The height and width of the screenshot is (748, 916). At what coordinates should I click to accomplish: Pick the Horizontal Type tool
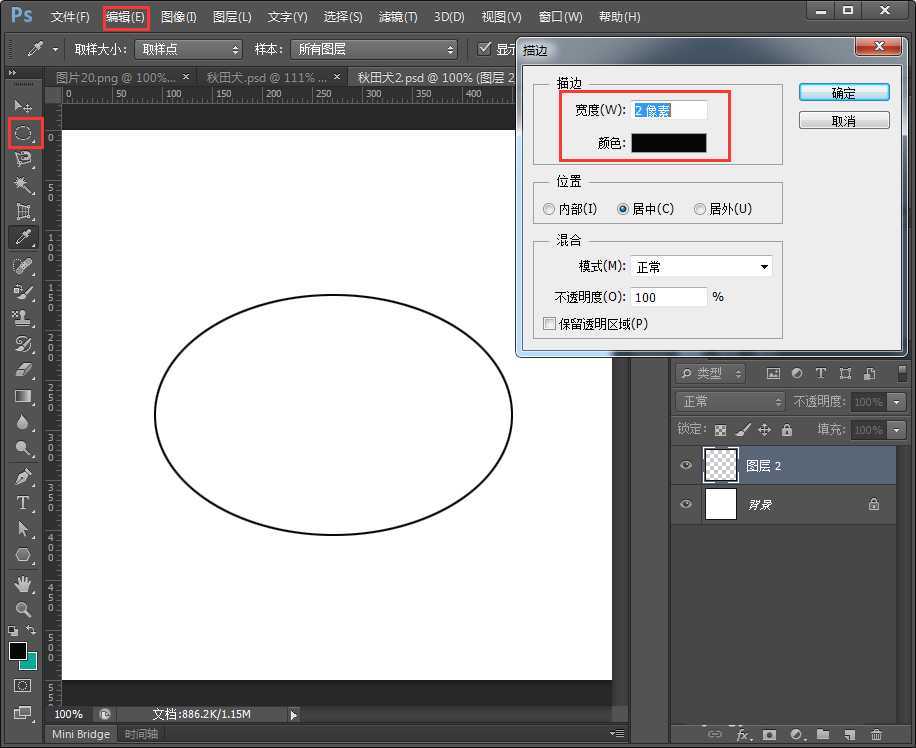(x=24, y=503)
